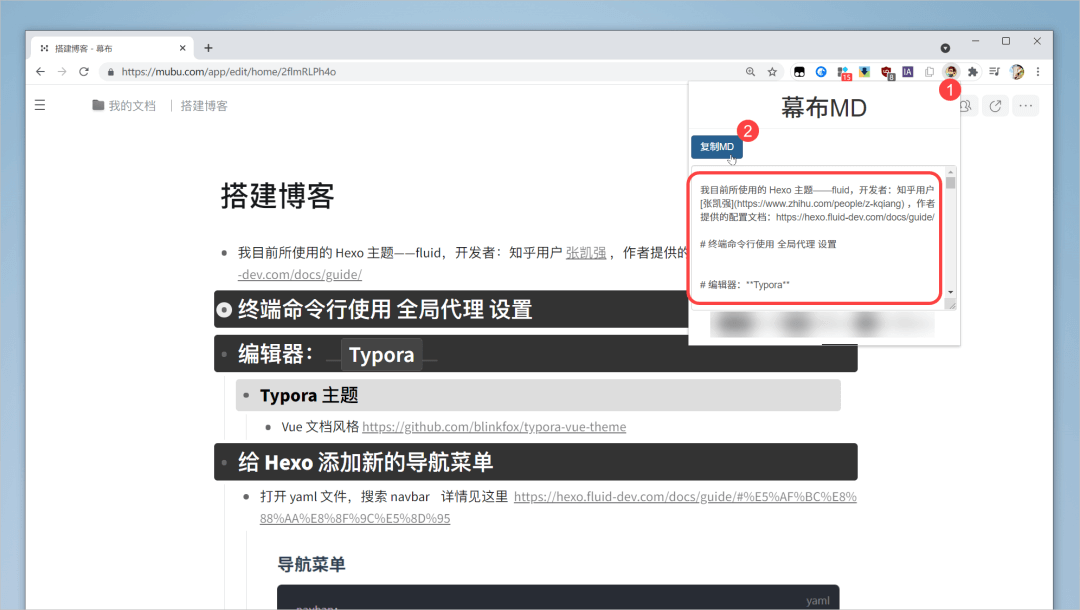
Task: Click the 搭建博客 document title
Action: click(x=278, y=196)
